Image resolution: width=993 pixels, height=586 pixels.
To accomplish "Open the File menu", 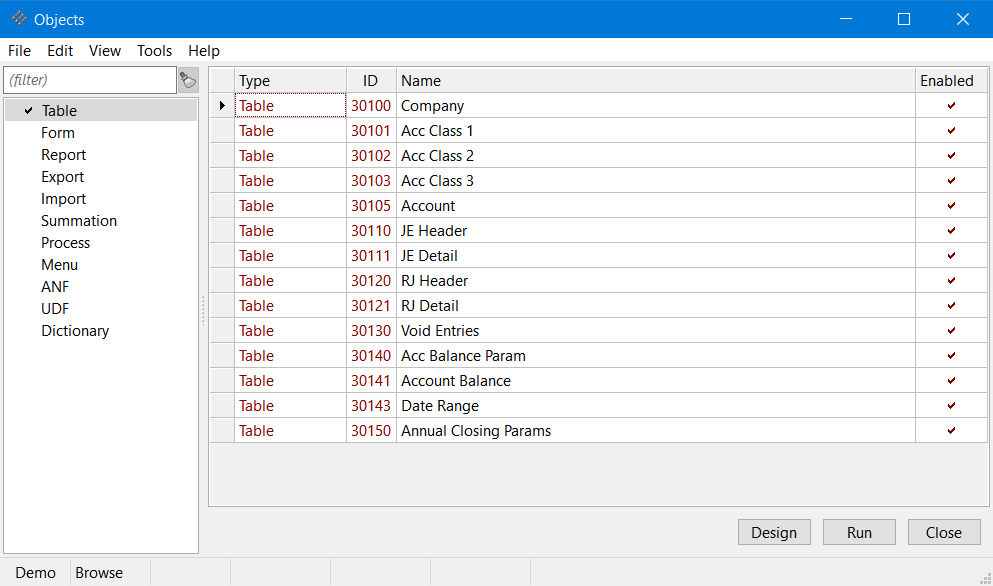I will click(x=19, y=51).
